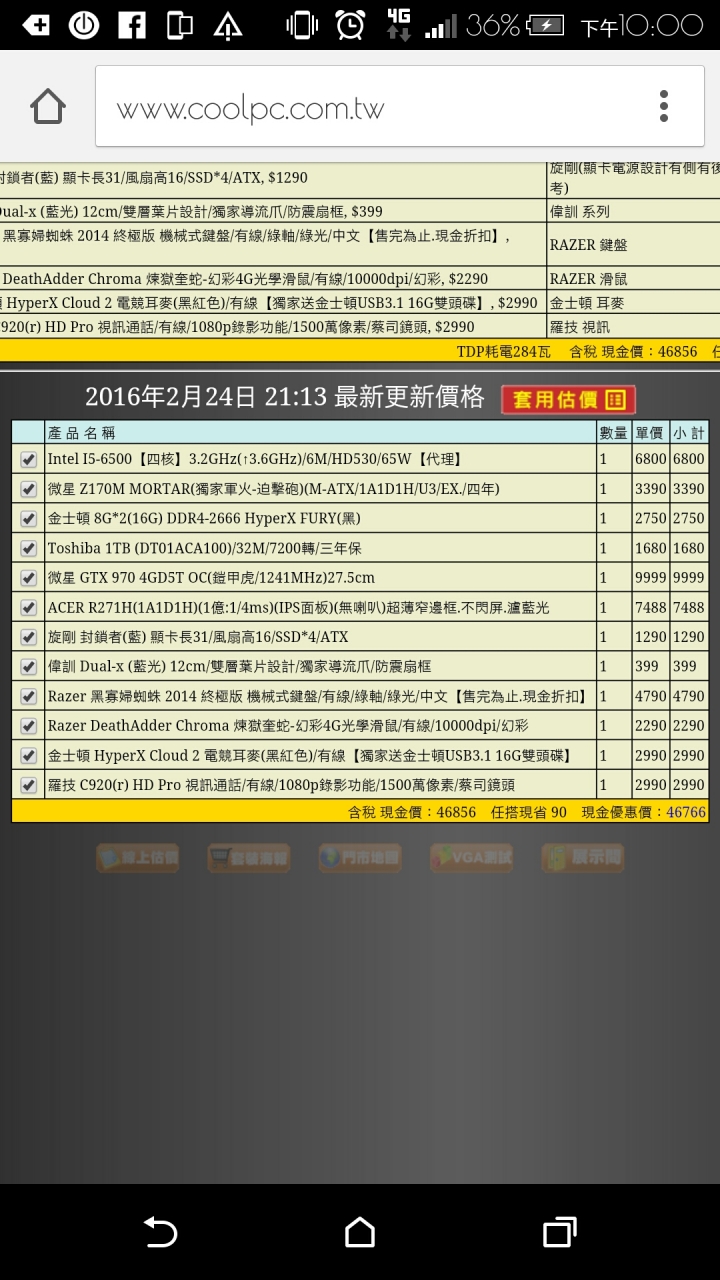This screenshot has height=1280, width=720.
Task: Uncheck the 微星 GTX 970 checkbox
Action: (x=28, y=578)
